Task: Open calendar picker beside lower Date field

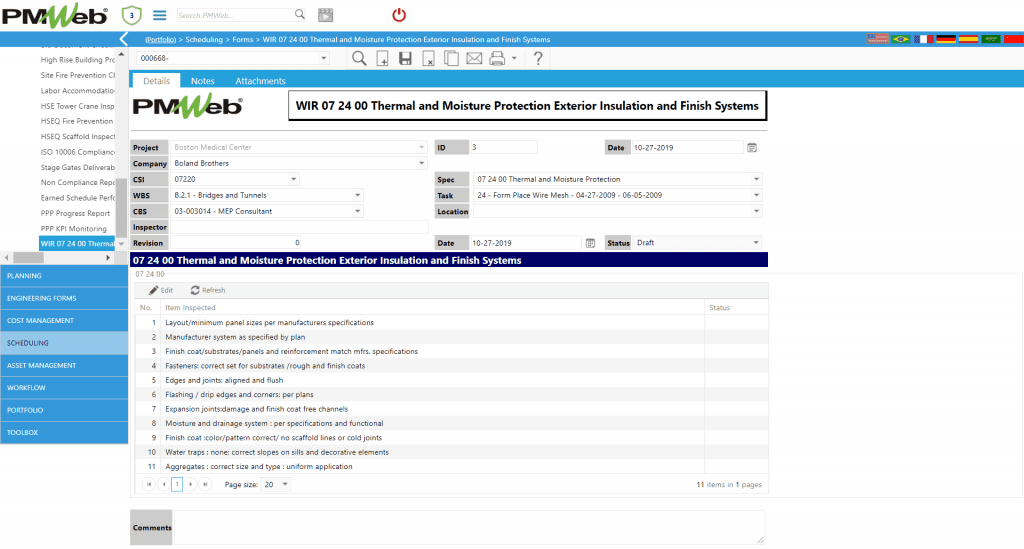Action: (x=590, y=243)
